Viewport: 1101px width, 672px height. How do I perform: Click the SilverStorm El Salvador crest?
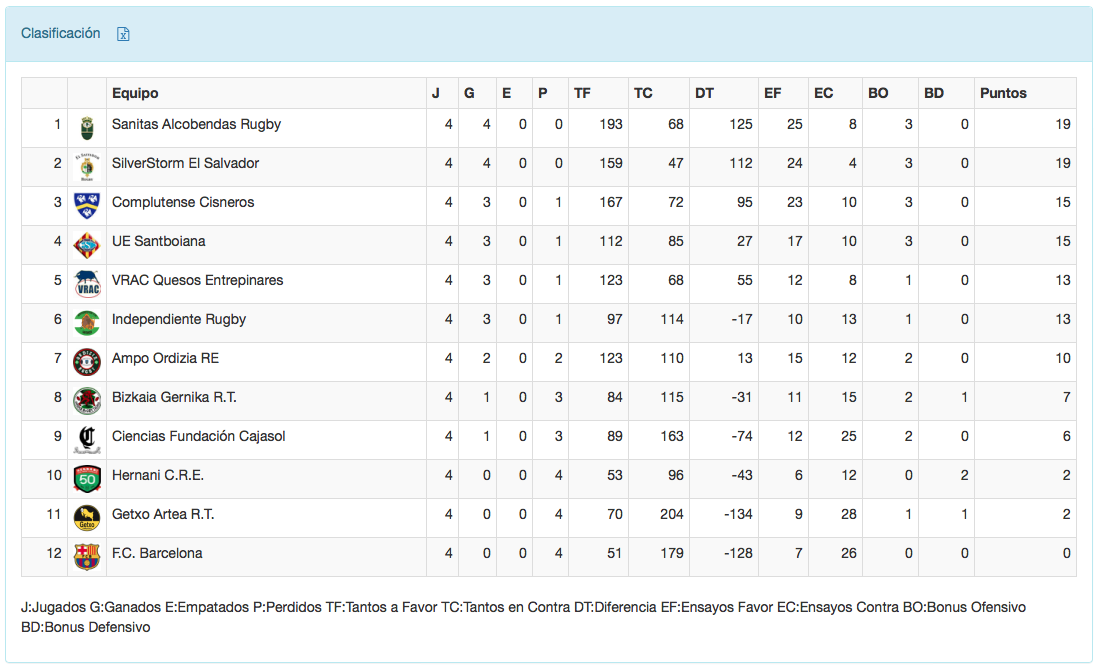point(87,166)
